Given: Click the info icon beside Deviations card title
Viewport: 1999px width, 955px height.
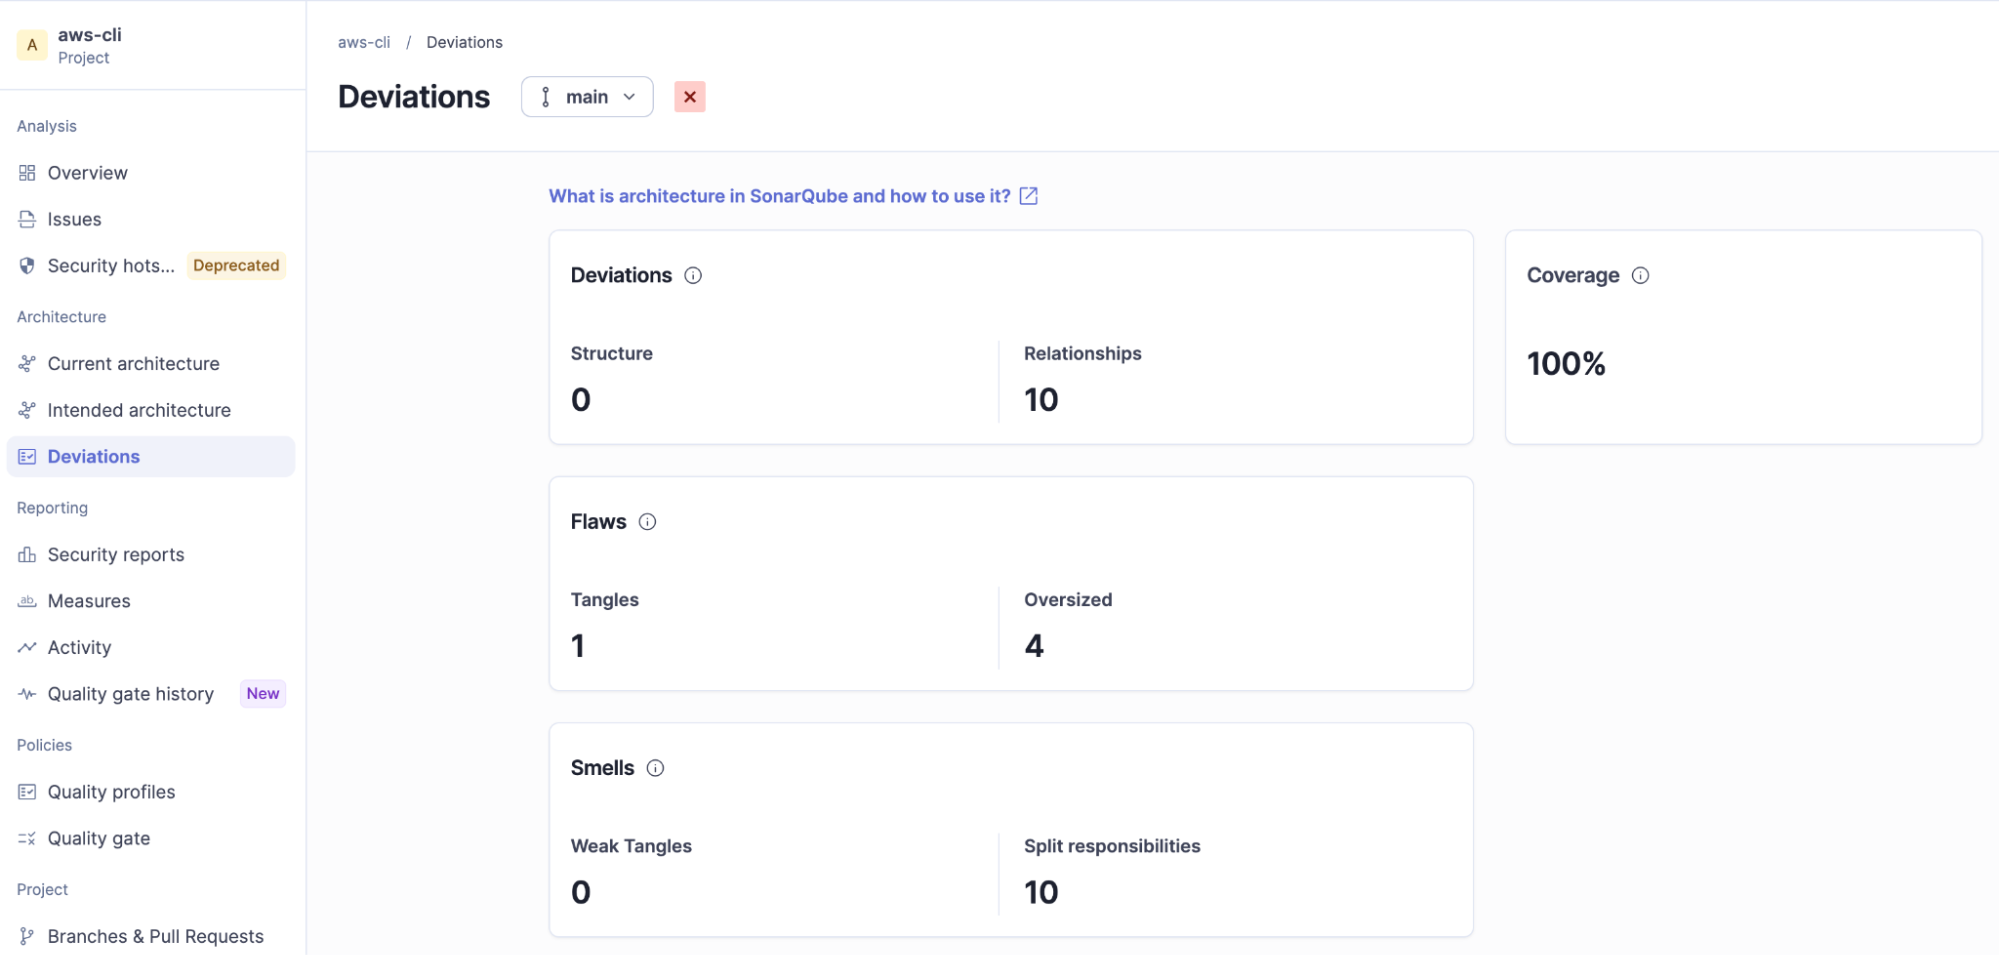Looking at the screenshot, I should click(693, 276).
